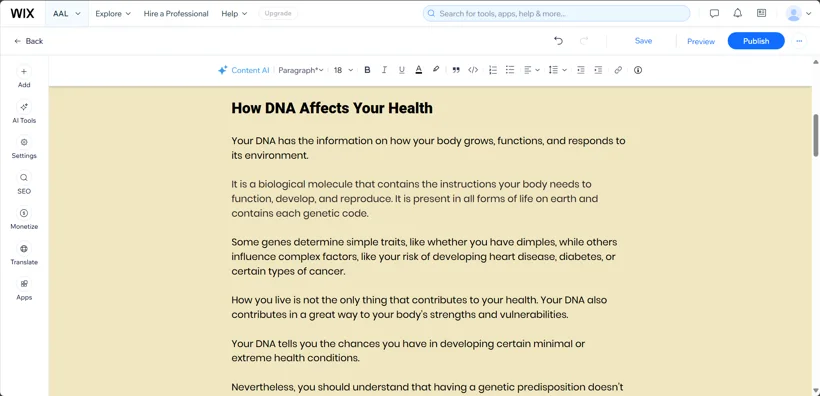This screenshot has width=820, height=396.
Task: Open the SEO panel
Action: point(24,184)
